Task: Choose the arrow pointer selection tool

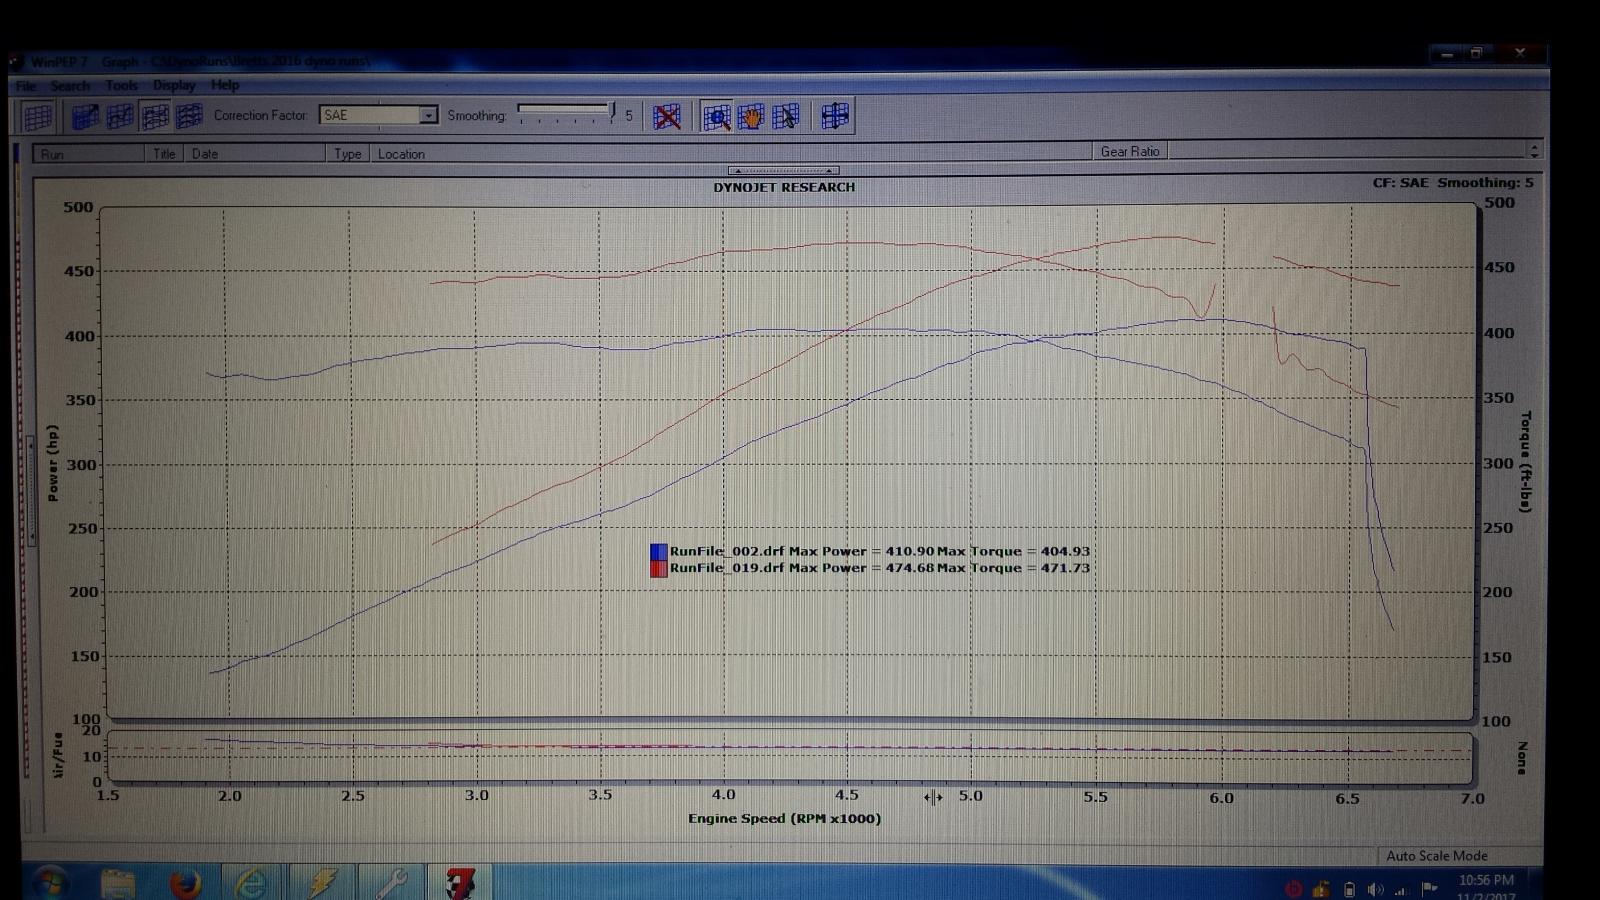Action: point(786,117)
